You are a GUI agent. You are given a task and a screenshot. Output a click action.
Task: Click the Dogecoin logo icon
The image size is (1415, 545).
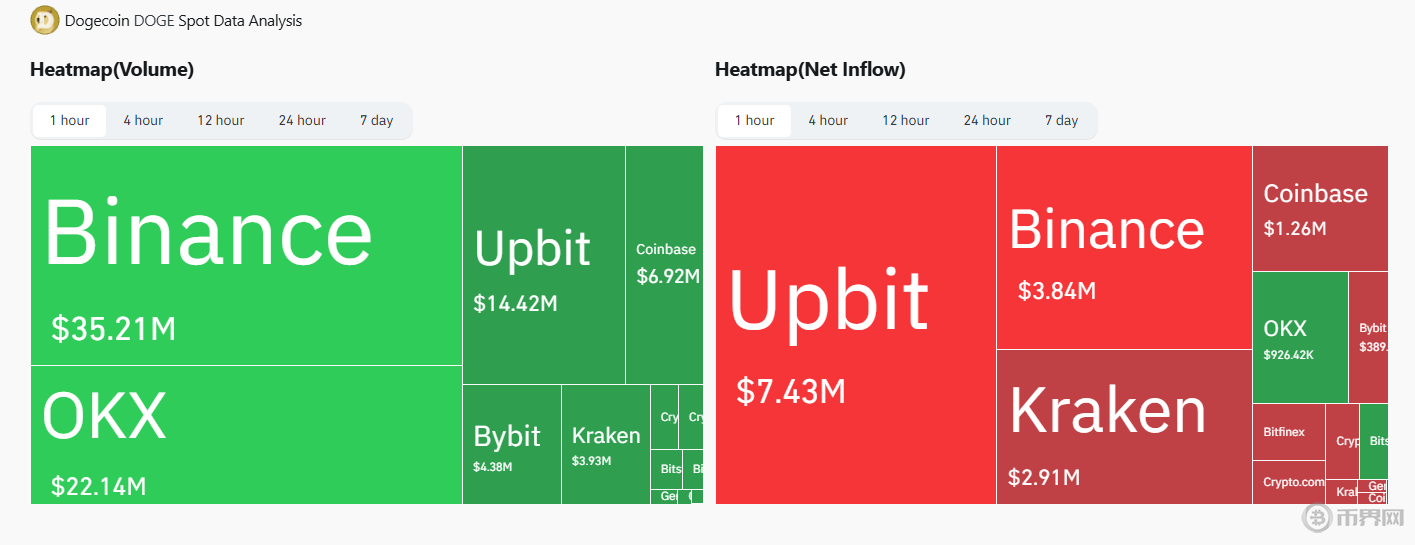point(45,20)
